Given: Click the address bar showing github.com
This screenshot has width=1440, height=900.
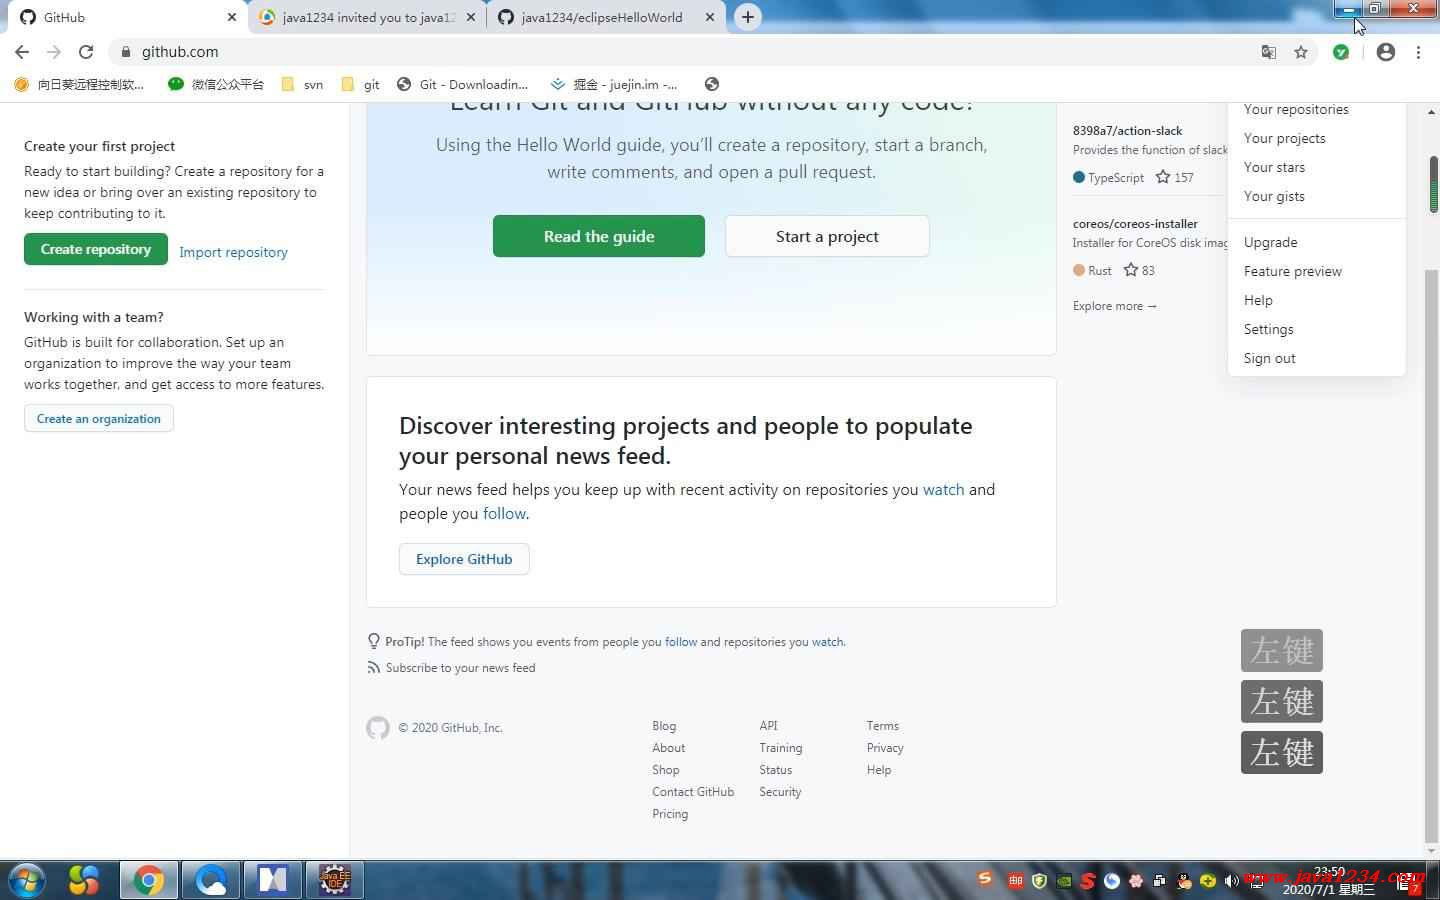Looking at the screenshot, I should [680, 52].
